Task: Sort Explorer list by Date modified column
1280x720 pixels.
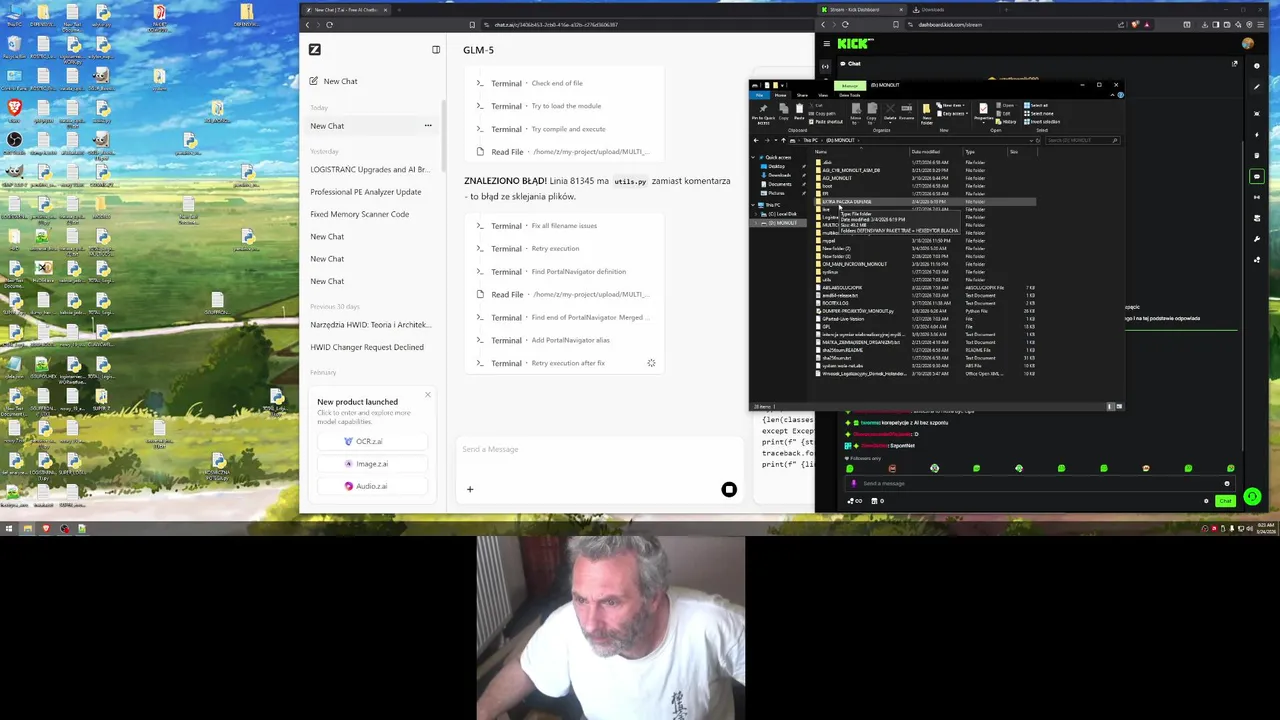Action: coord(926,152)
